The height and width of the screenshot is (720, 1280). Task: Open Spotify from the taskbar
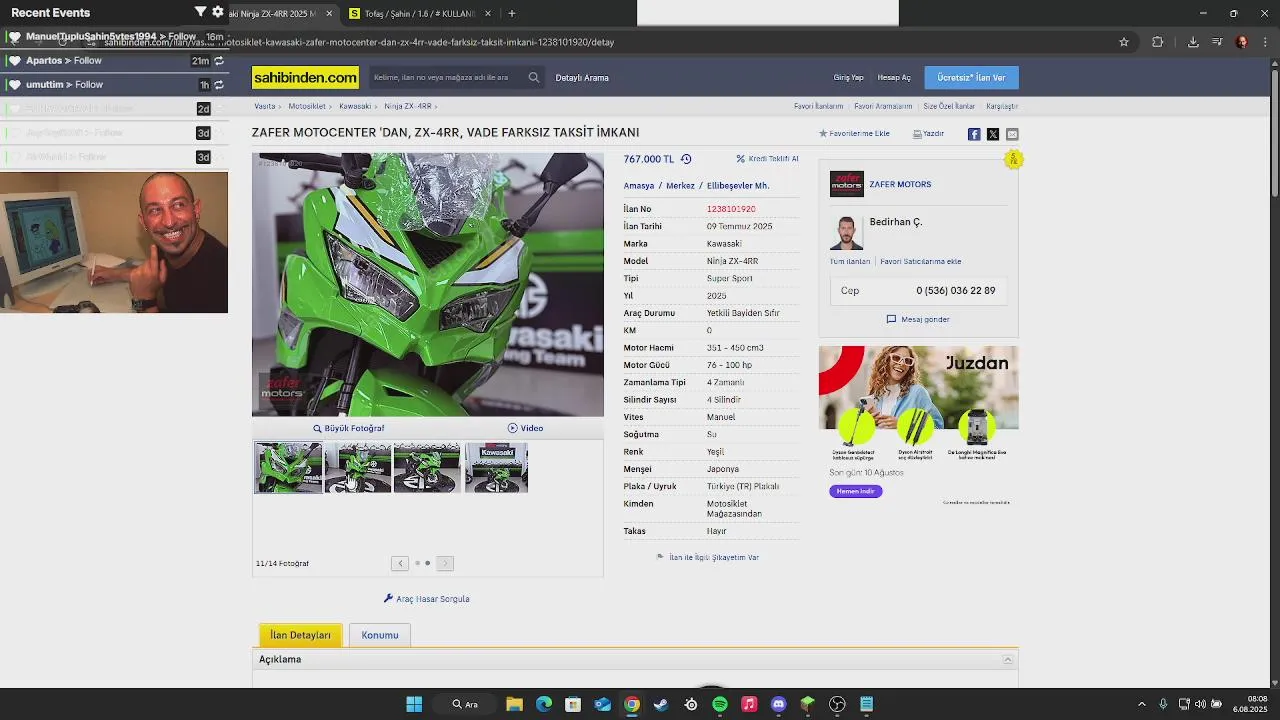[720, 704]
